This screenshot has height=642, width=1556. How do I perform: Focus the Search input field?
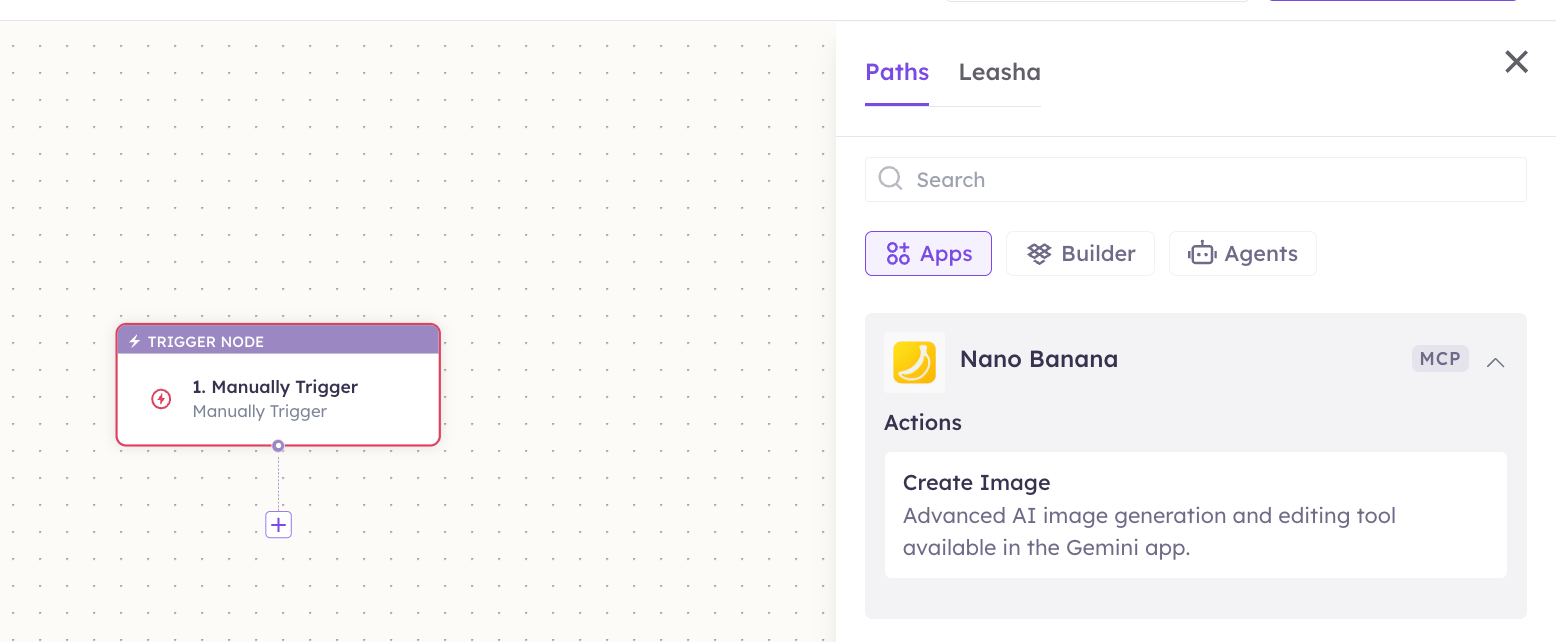click(1195, 179)
